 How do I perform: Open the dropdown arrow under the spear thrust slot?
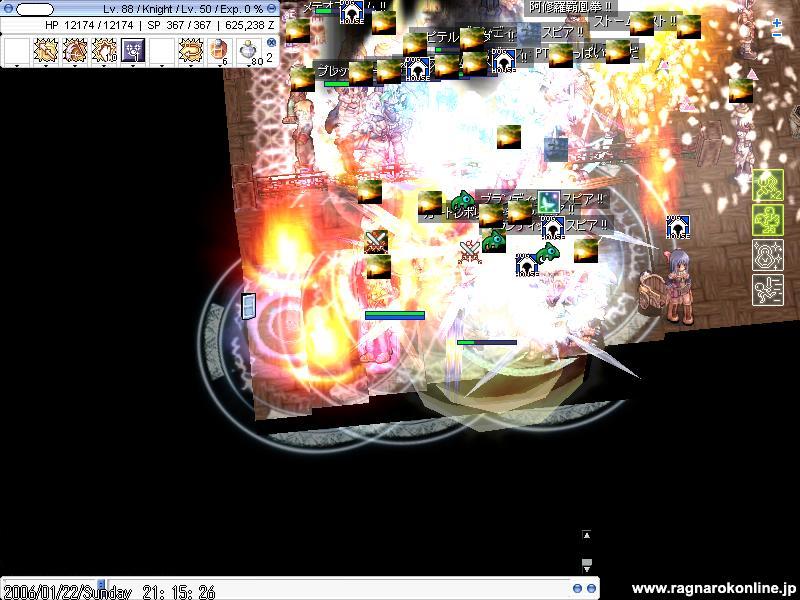tap(46, 66)
